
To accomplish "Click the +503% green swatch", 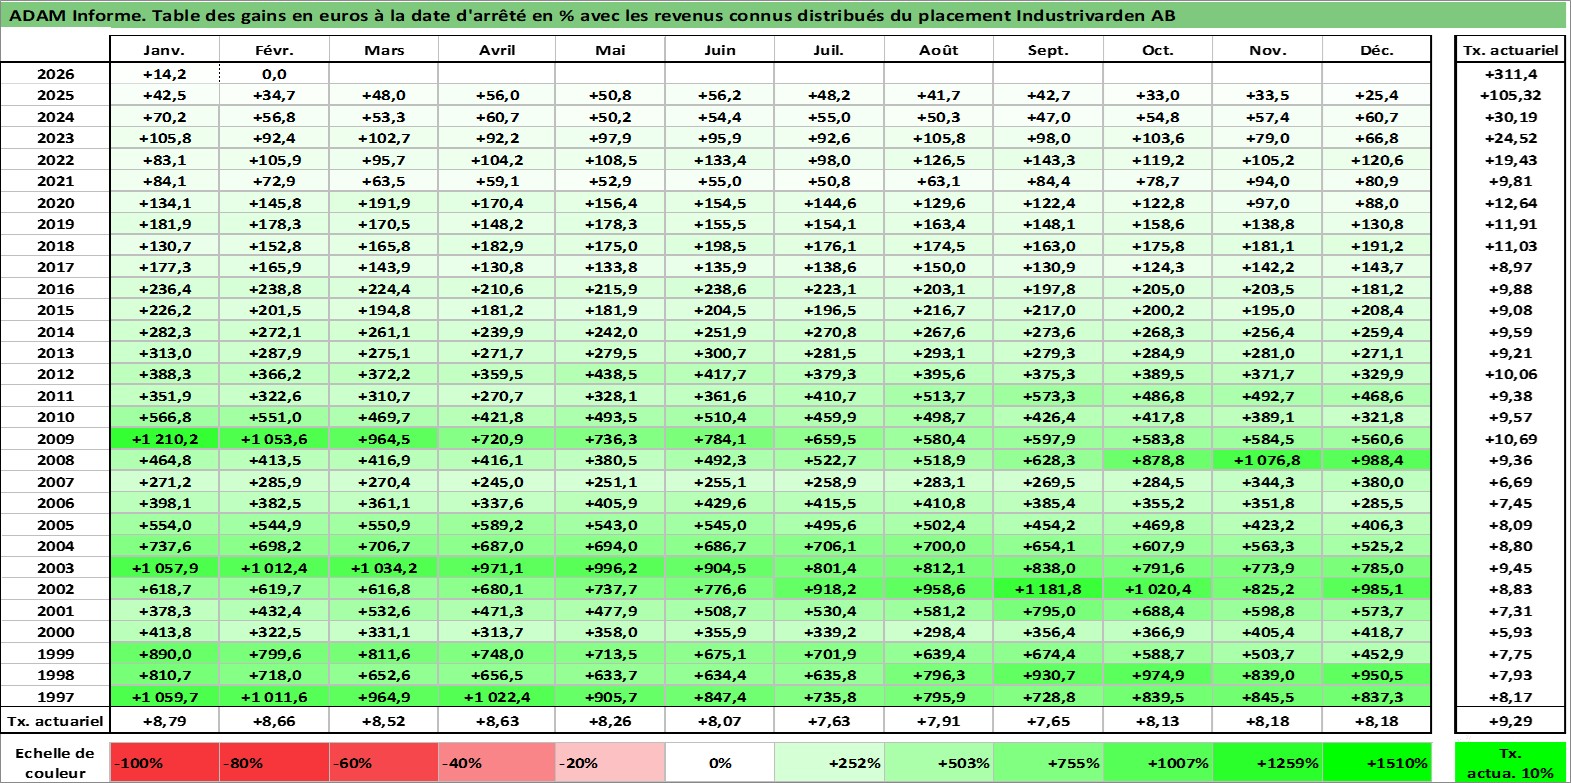I will point(939,762).
